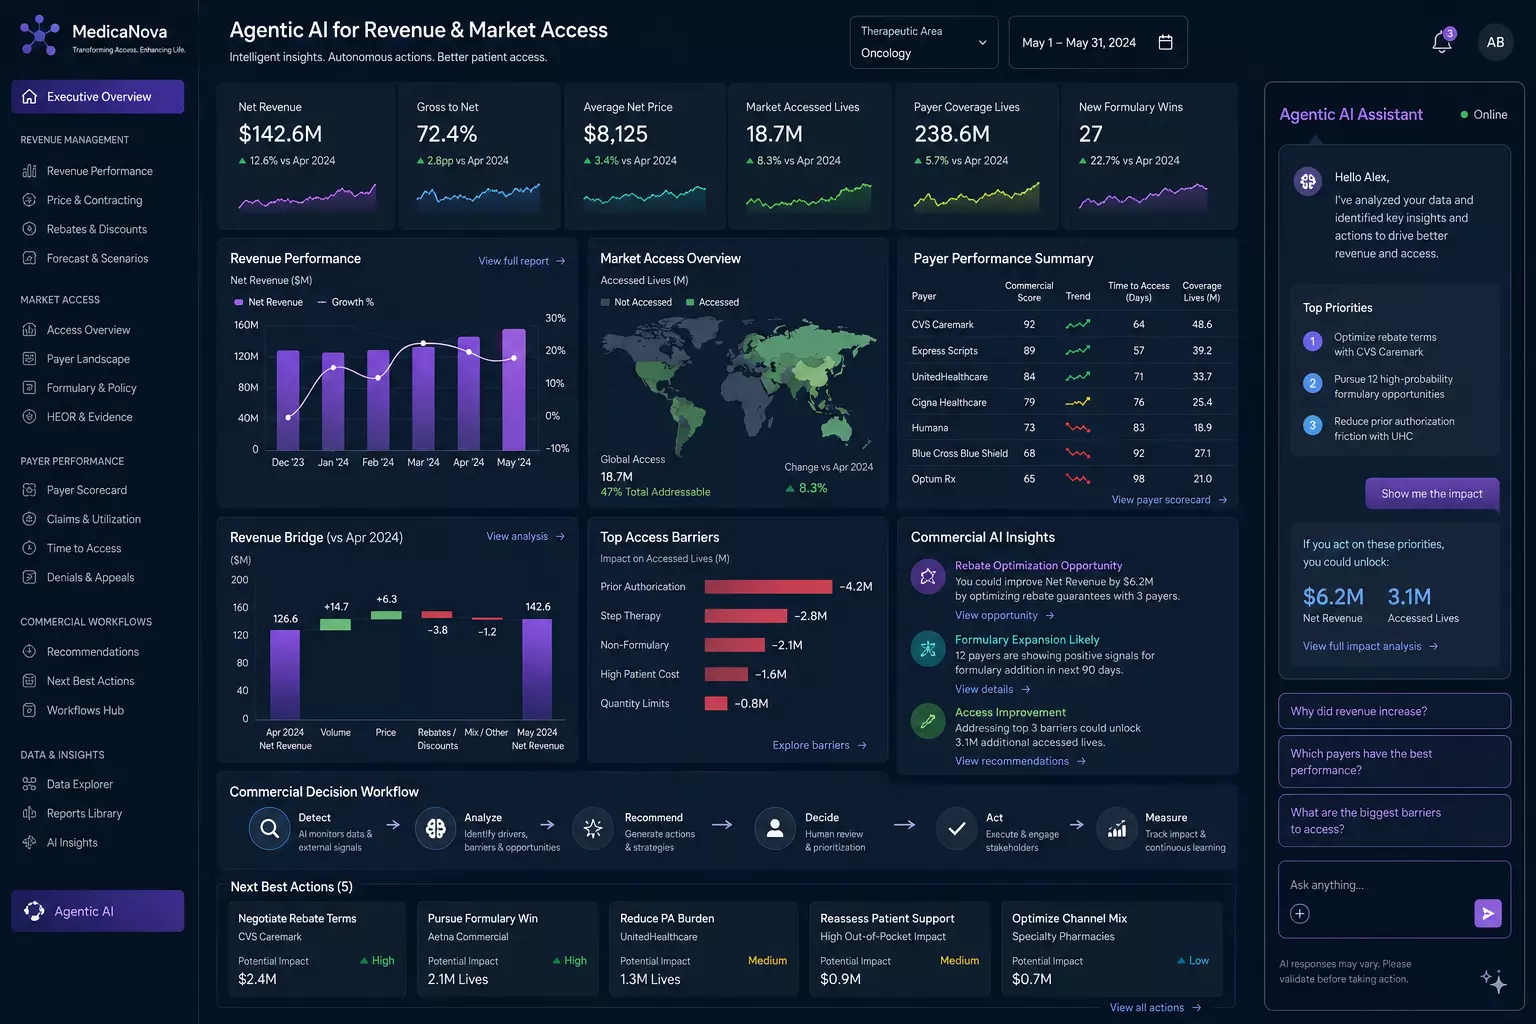Image resolution: width=1536 pixels, height=1024 pixels.
Task: Click the Payer Landscape sidebar icon
Action: (x=29, y=359)
